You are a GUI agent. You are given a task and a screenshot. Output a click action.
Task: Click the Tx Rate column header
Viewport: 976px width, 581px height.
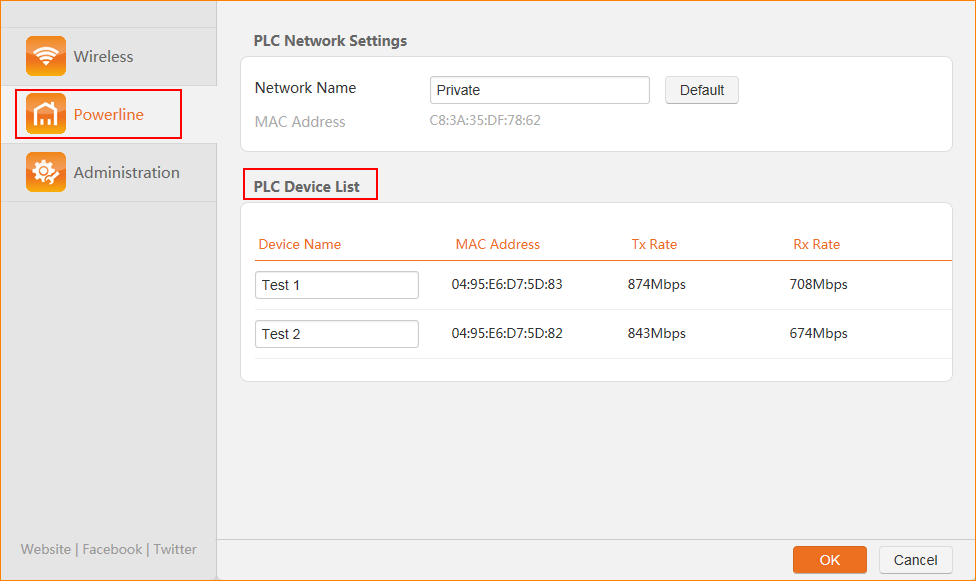[654, 244]
